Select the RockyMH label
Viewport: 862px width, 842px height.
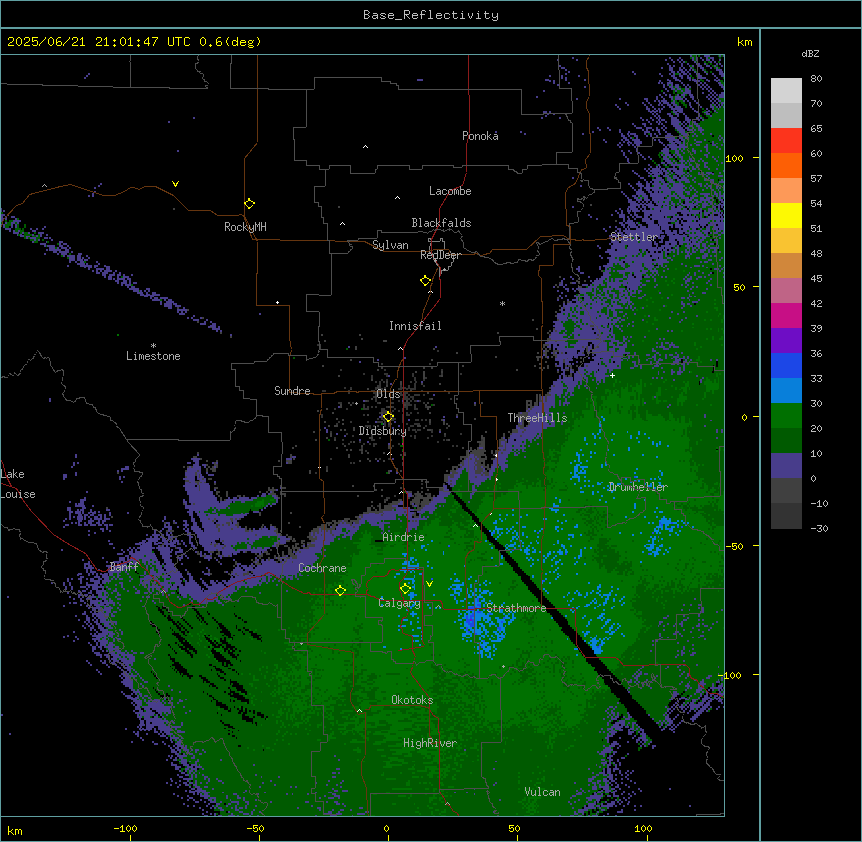click(x=245, y=226)
